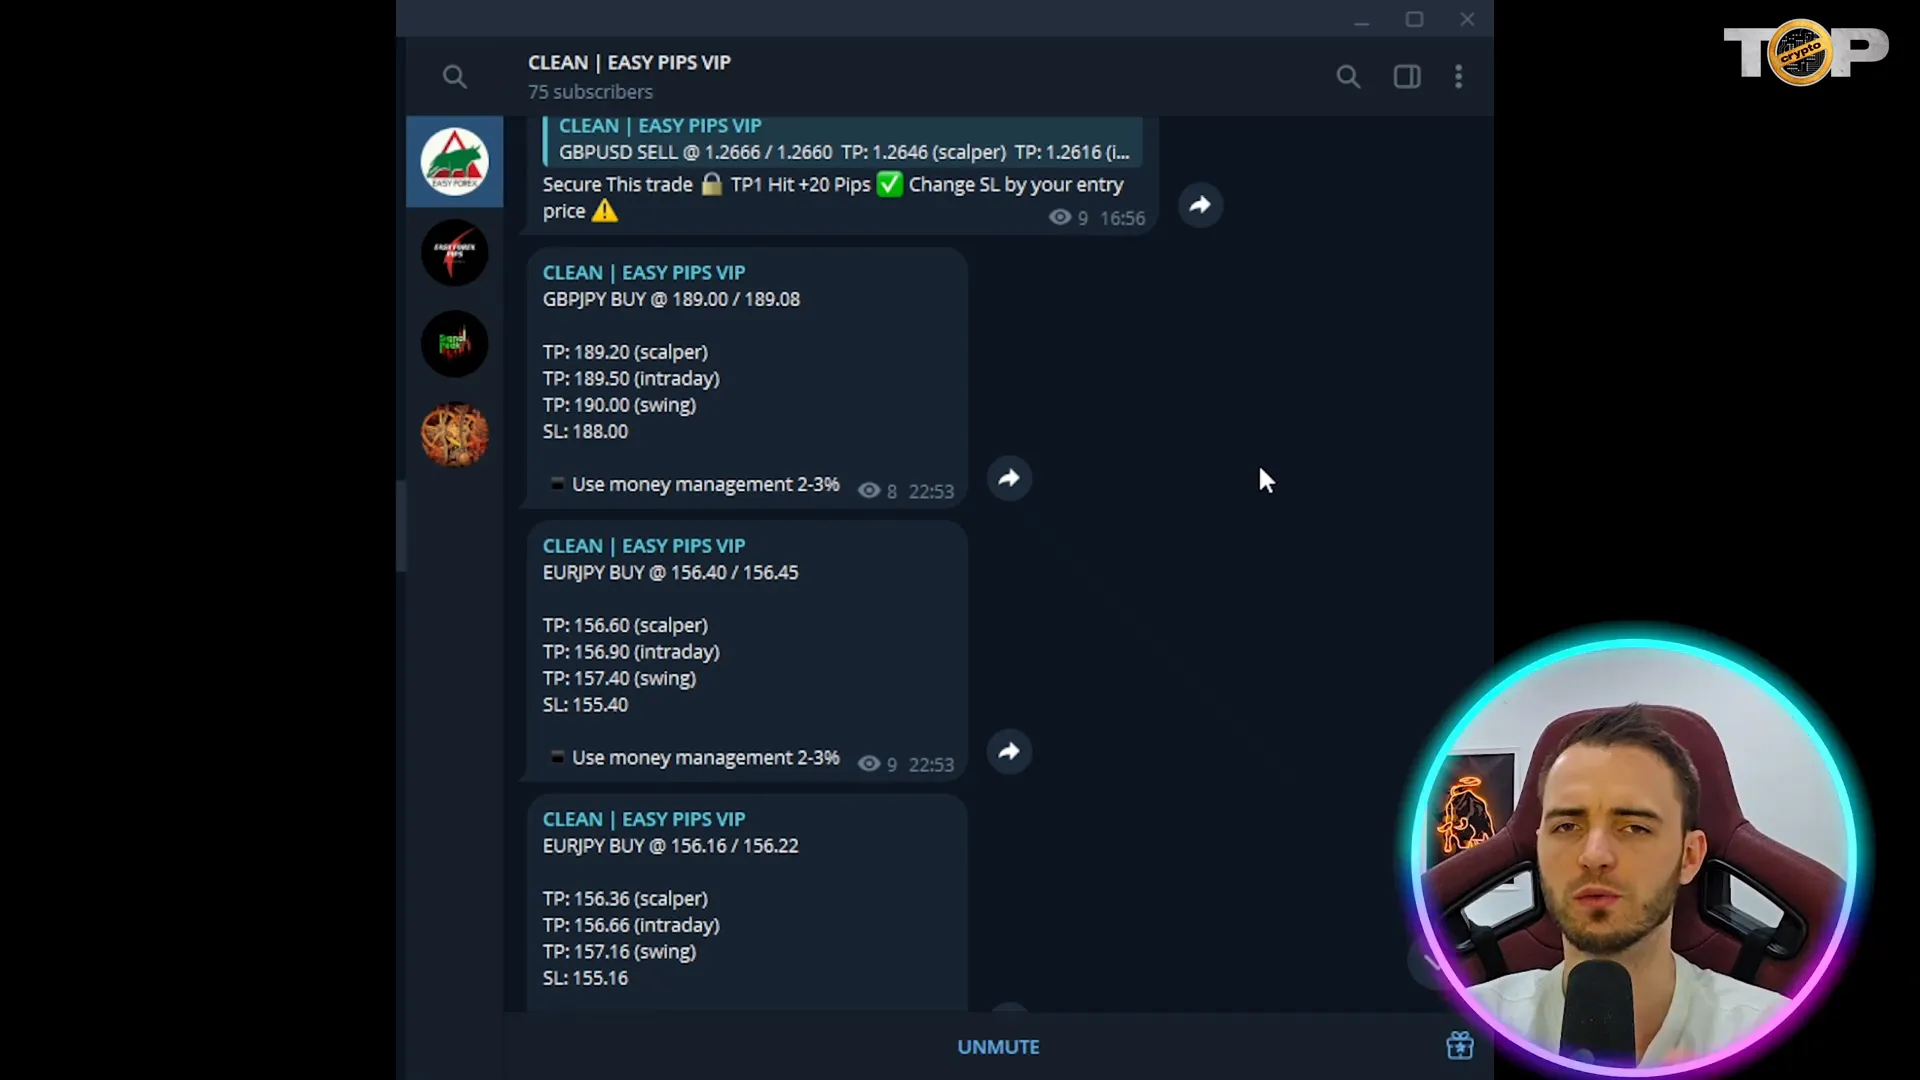This screenshot has width=1920, height=1080.
Task: Click the forward icon on EURJPY 156.40 message
Action: (x=1010, y=752)
